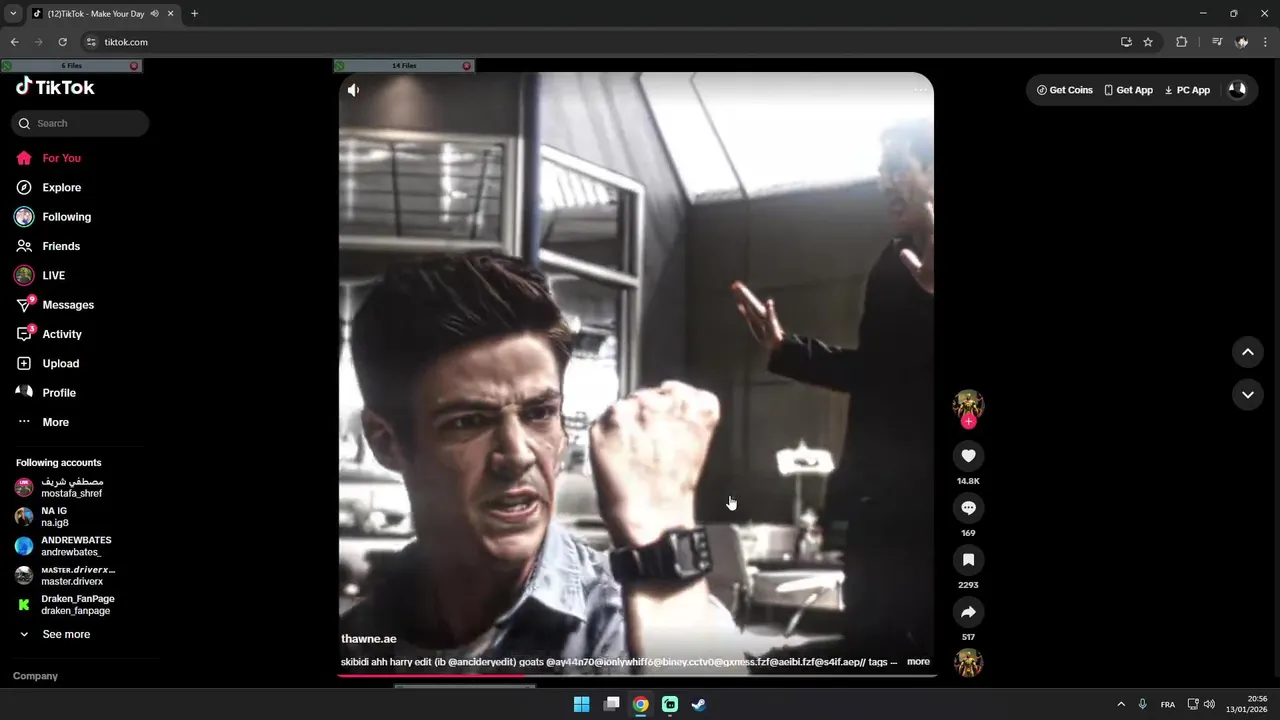Share the video with the arrow icon
The image size is (1280, 720).
tap(968, 612)
